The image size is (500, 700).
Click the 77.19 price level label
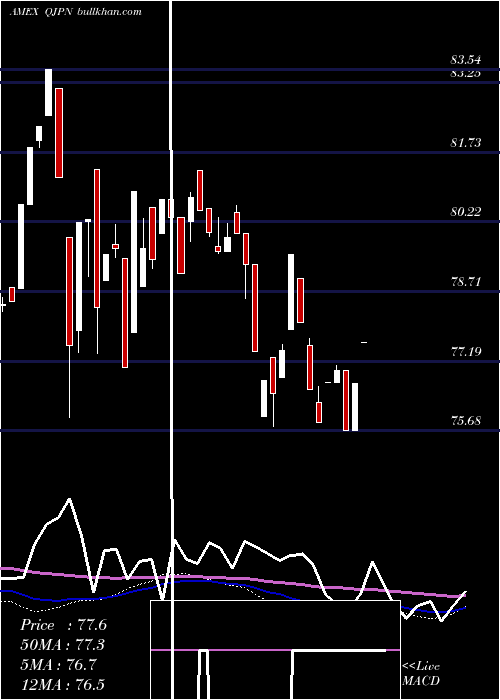point(466,352)
